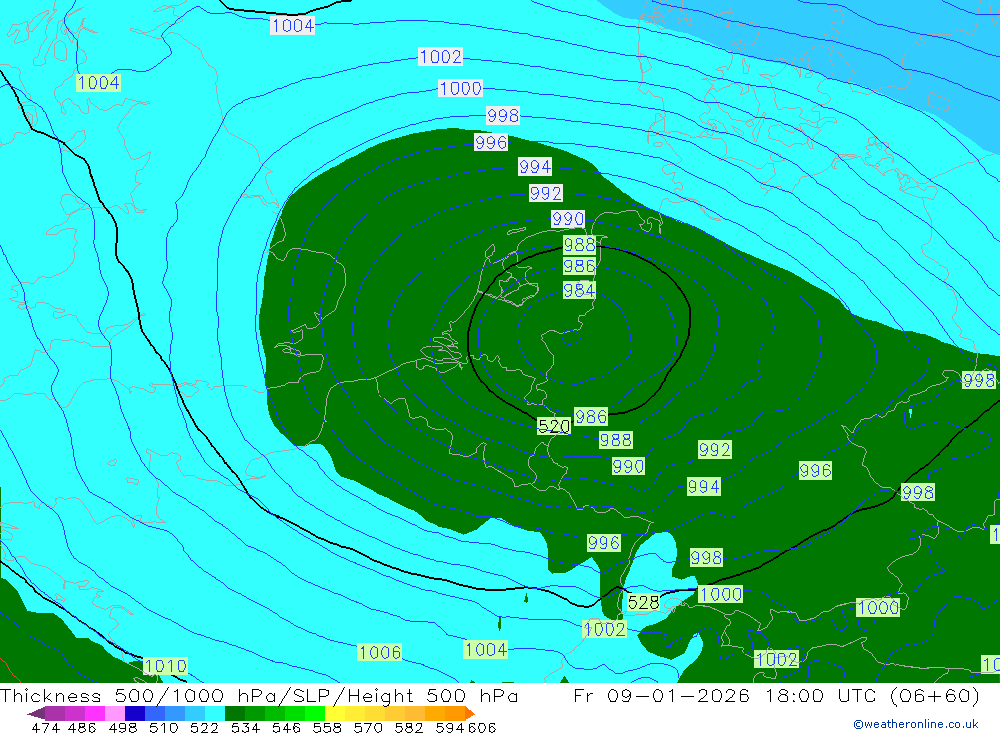Click the 990 label just above 988 and 986
The width and height of the screenshot is (1000, 733).
tap(568, 219)
